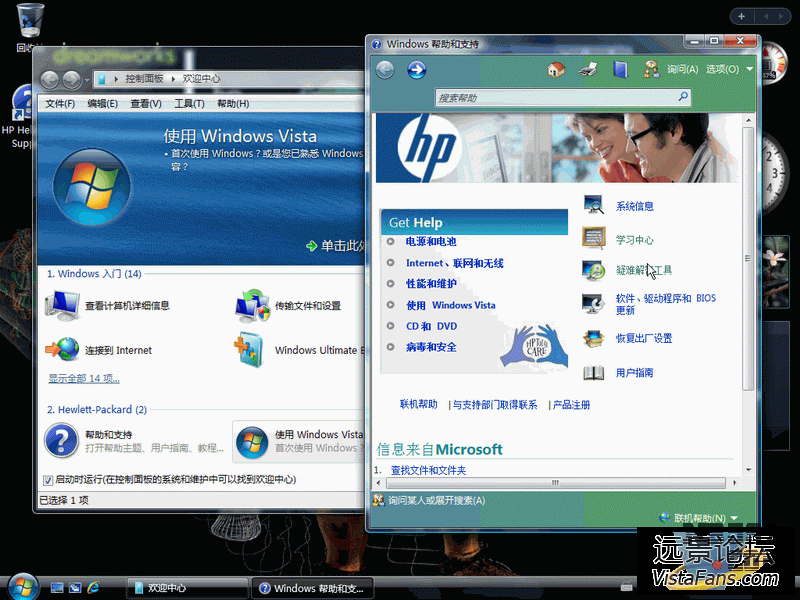Click the printer icon in Help toolbar
The width and height of the screenshot is (800, 600).
[589, 69]
